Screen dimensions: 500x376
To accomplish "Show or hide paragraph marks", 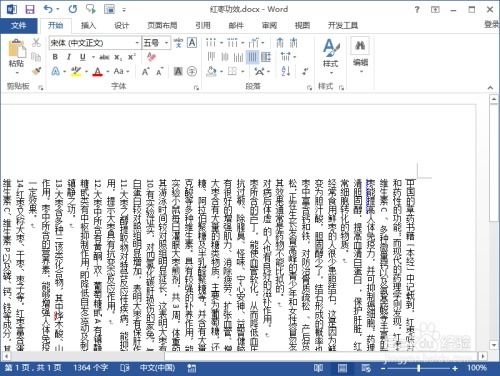I will tap(306, 71).
